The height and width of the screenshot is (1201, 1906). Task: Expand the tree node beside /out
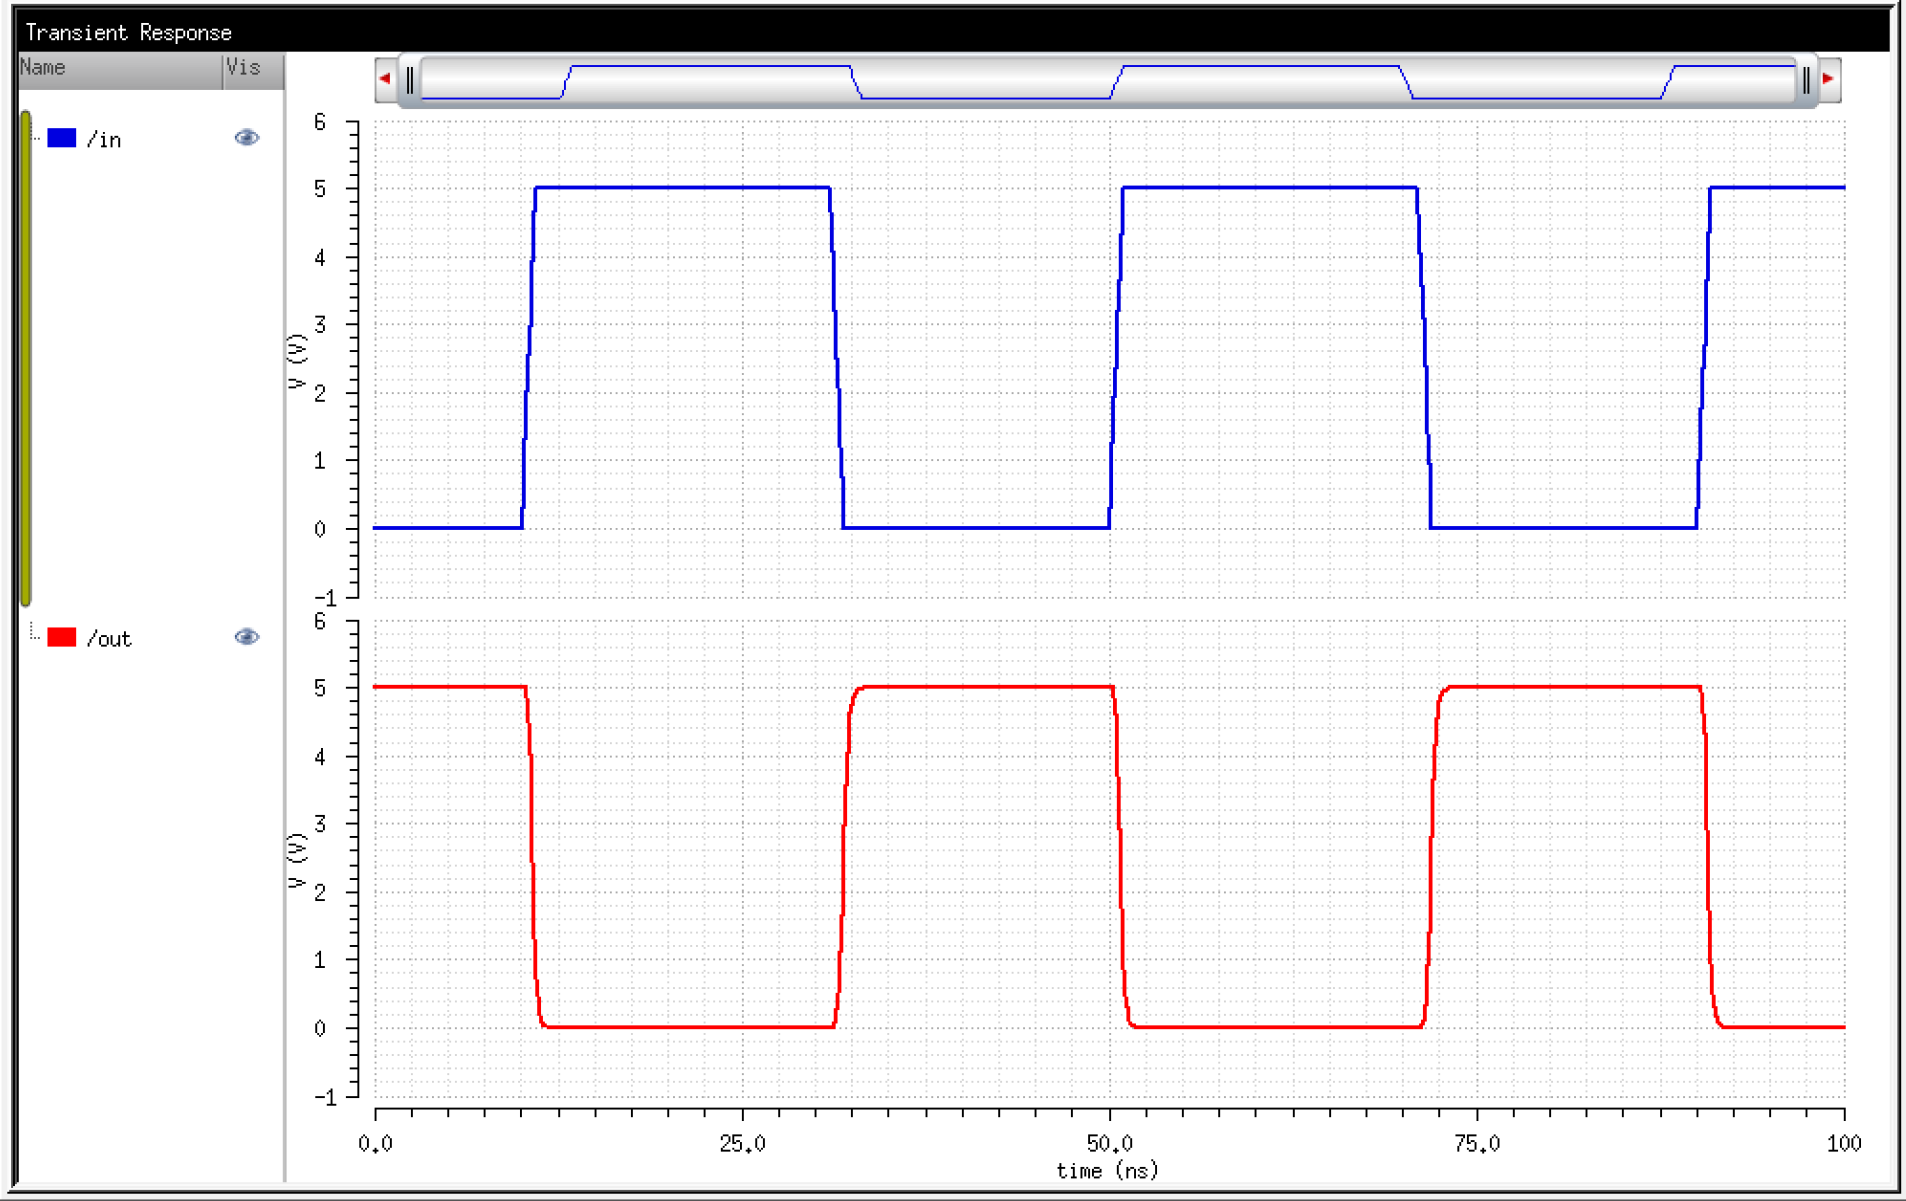(x=35, y=632)
